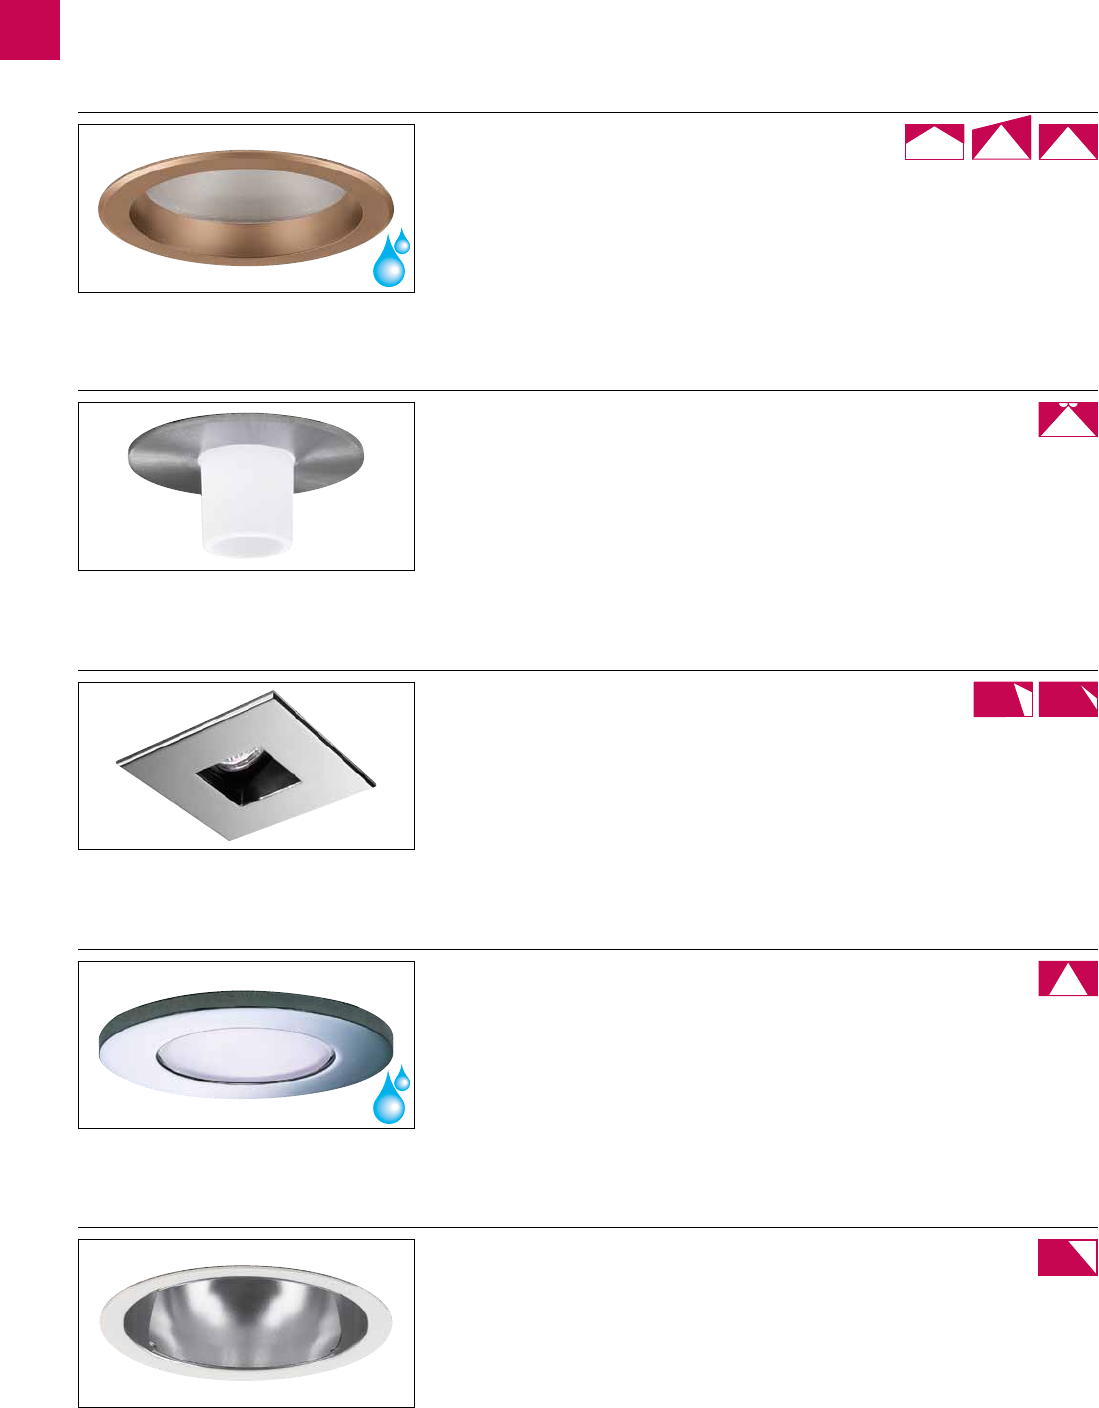1099x1408 pixels.
Task: View the chrome shower light image
Action: pyautogui.click(x=246, y=1045)
